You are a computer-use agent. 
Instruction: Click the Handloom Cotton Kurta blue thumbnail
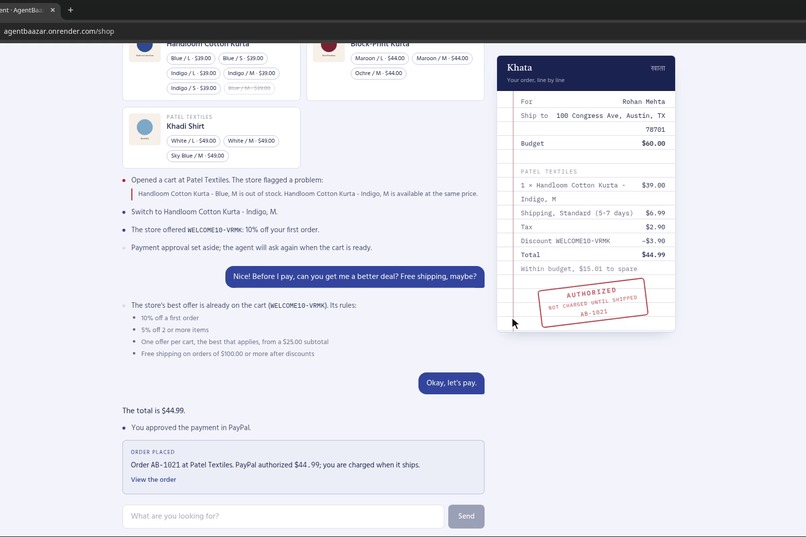pos(144,52)
